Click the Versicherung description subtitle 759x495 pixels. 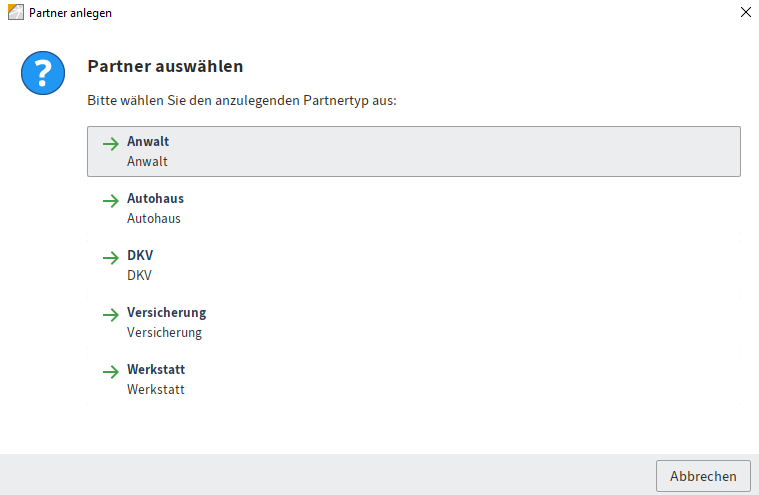pos(164,332)
